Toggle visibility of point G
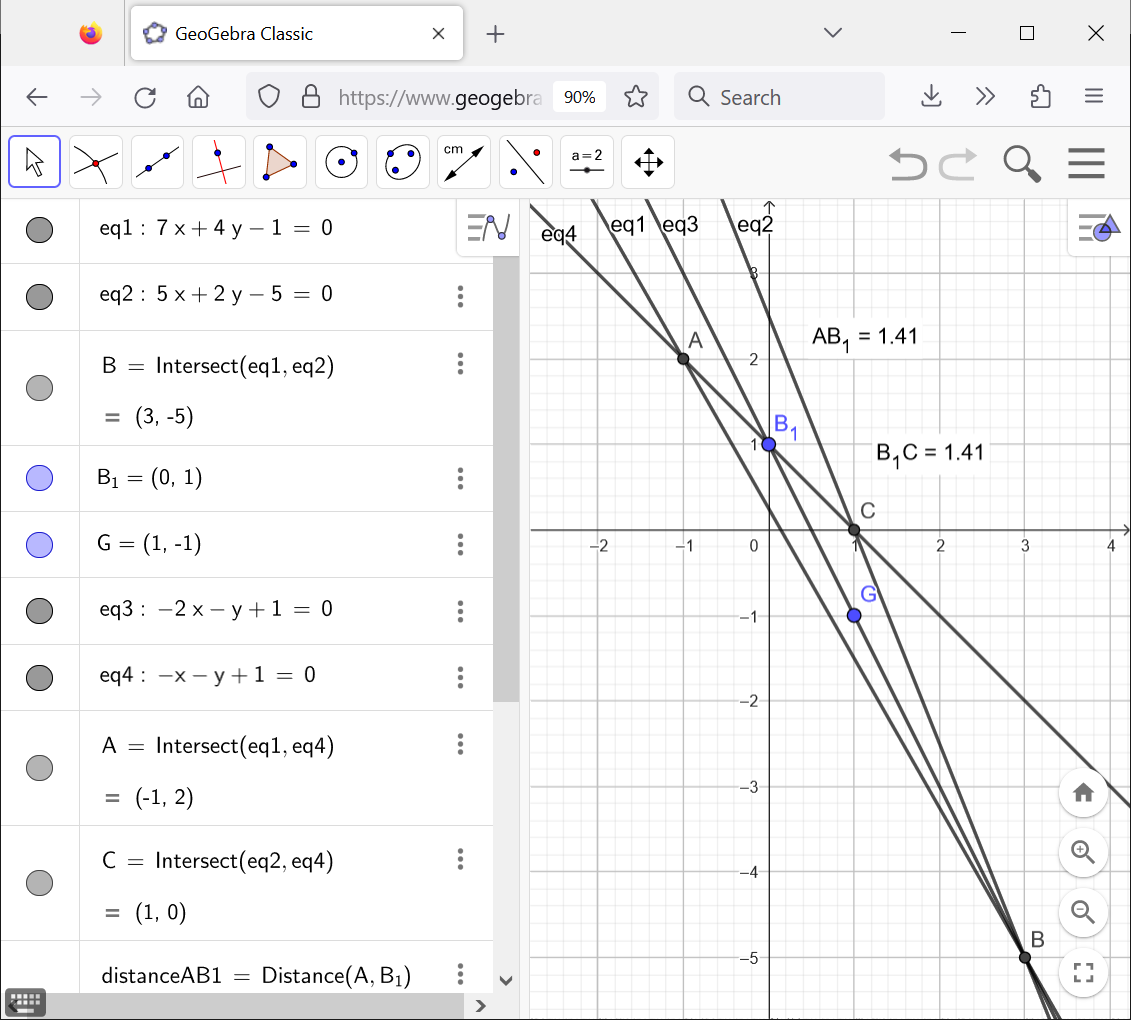This screenshot has height=1020, width=1131. click(x=40, y=545)
